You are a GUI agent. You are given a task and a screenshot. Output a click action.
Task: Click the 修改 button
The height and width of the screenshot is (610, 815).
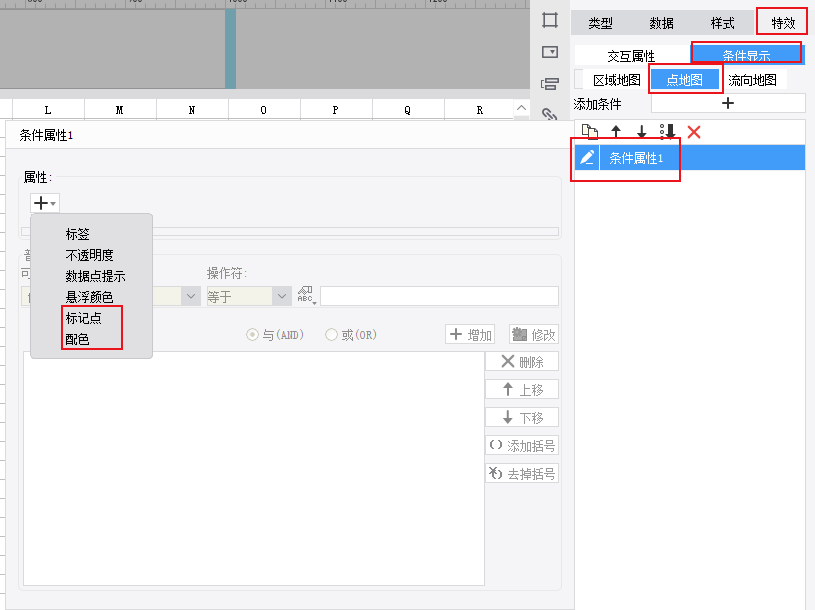click(x=534, y=334)
